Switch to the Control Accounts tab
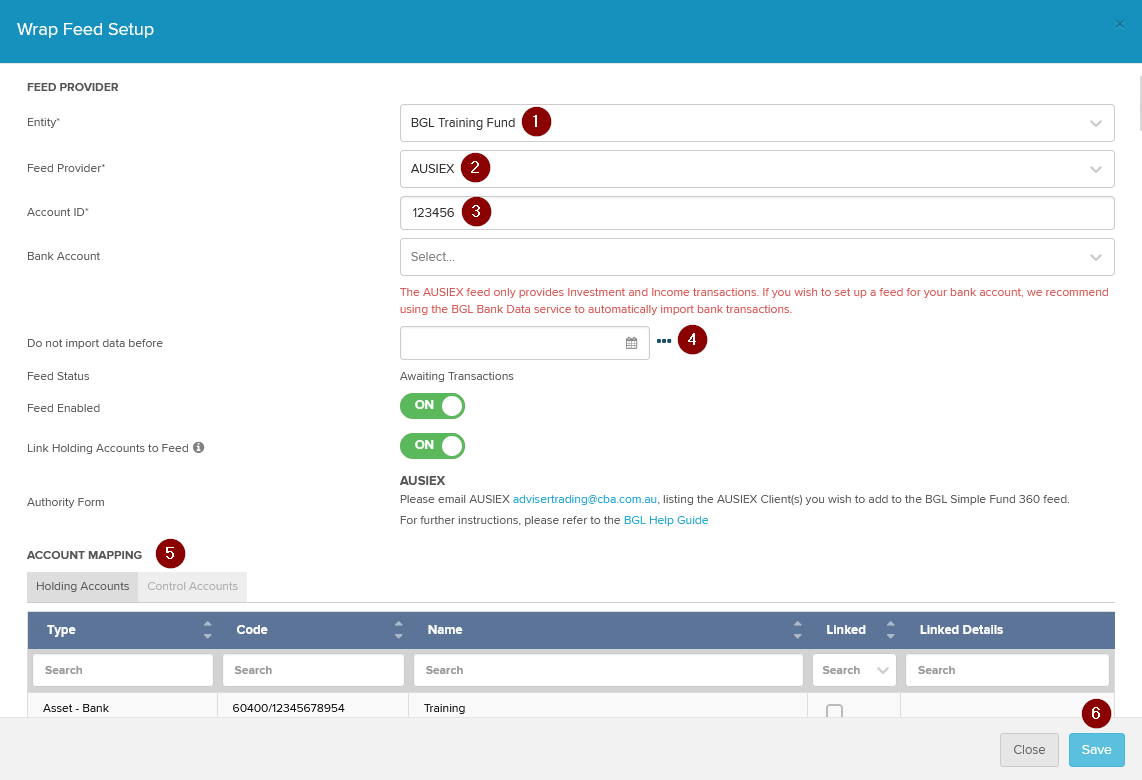 [x=192, y=586]
